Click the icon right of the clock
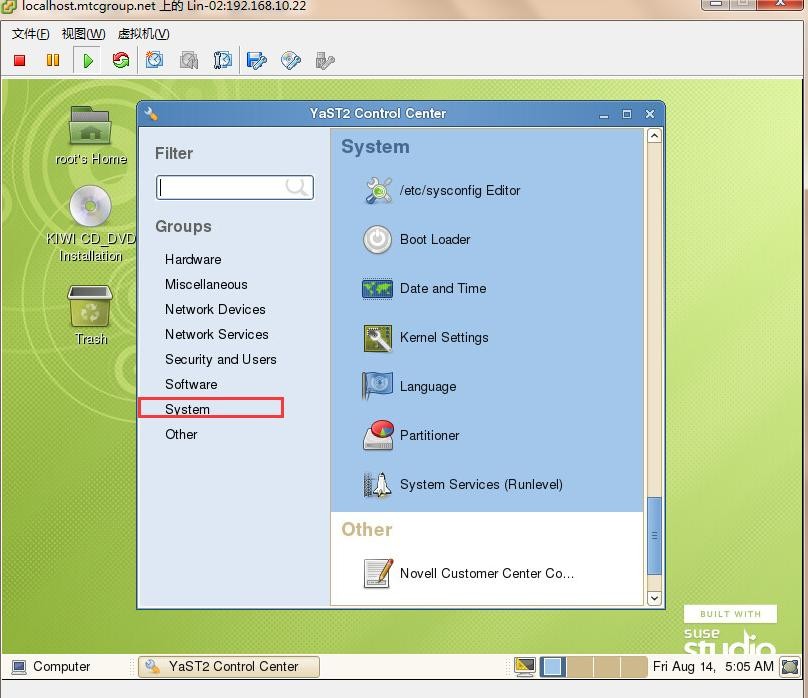This screenshot has width=808, height=698. pyautogui.click(x=789, y=667)
